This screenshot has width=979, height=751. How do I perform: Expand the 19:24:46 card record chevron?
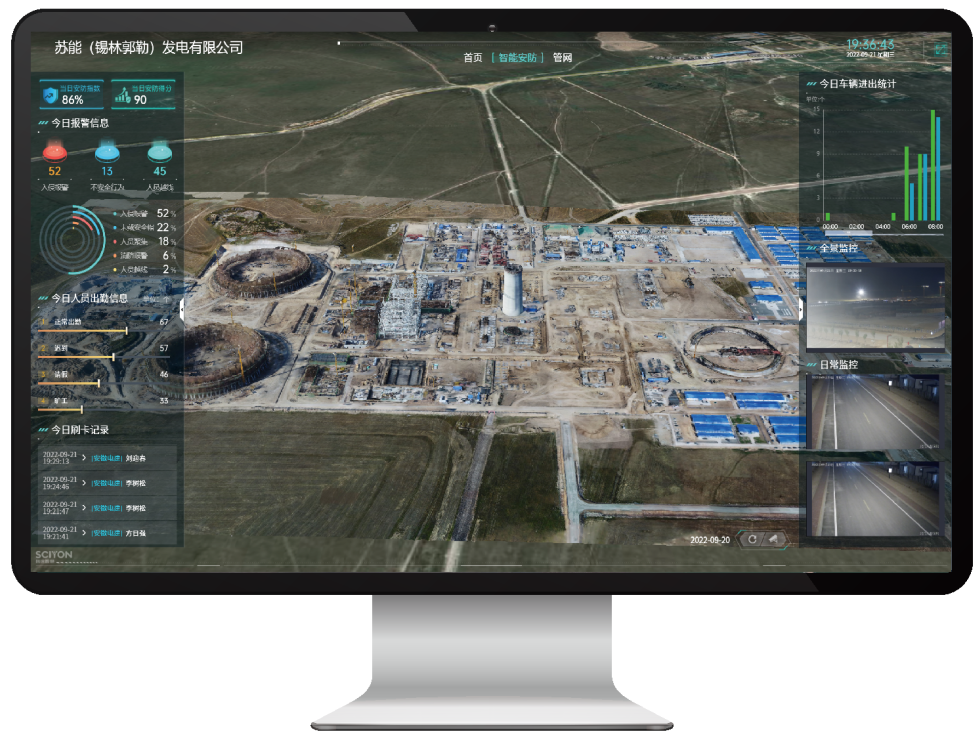[84, 483]
